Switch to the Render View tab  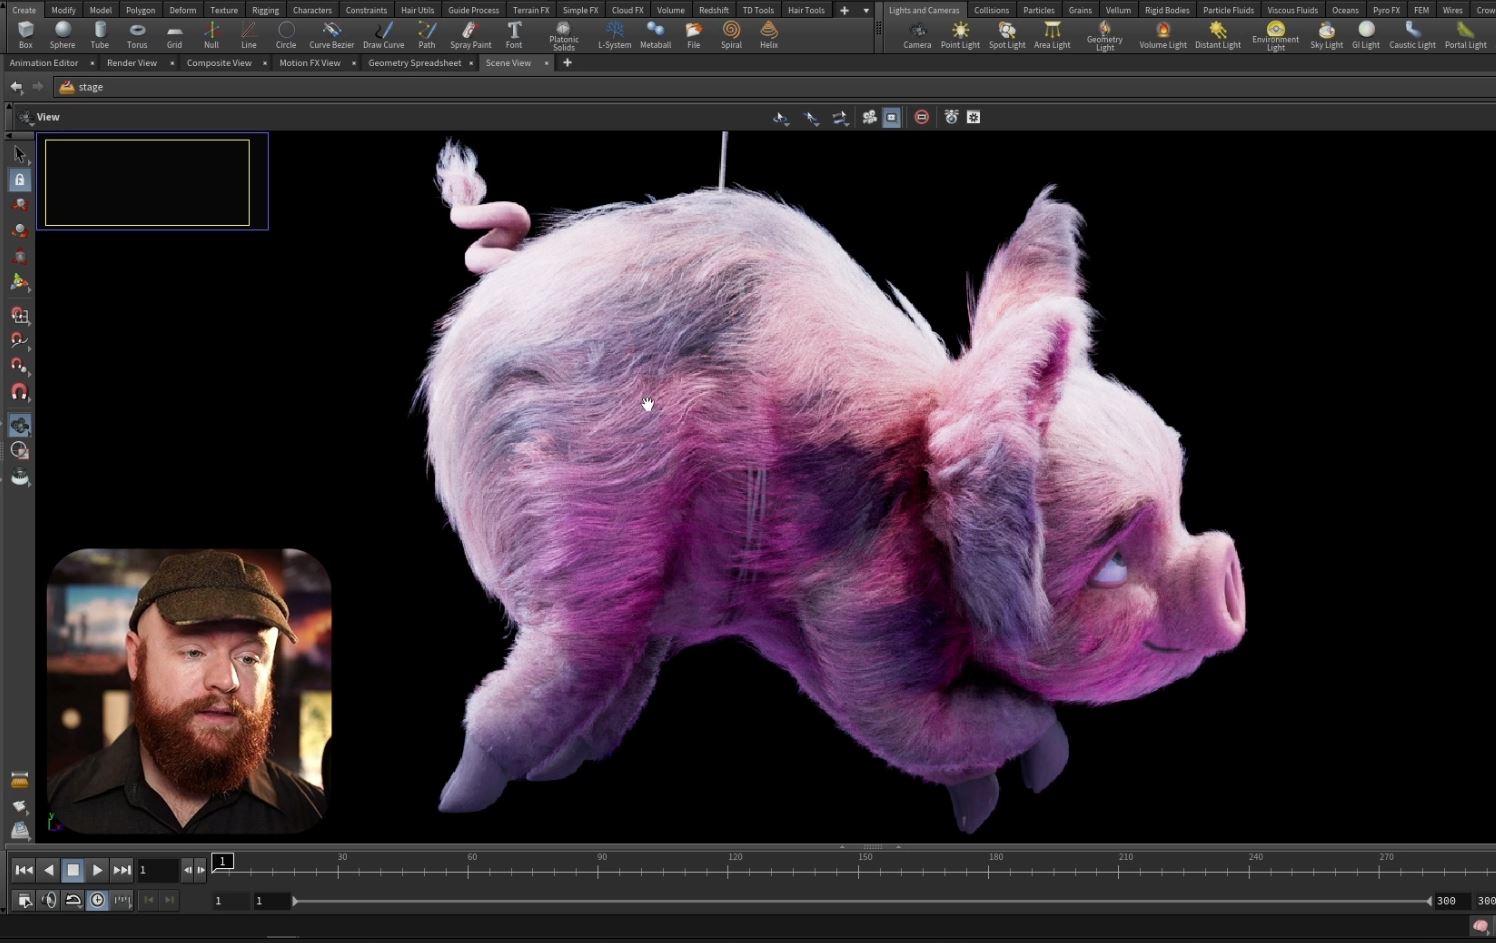pyautogui.click(x=132, y=63)
